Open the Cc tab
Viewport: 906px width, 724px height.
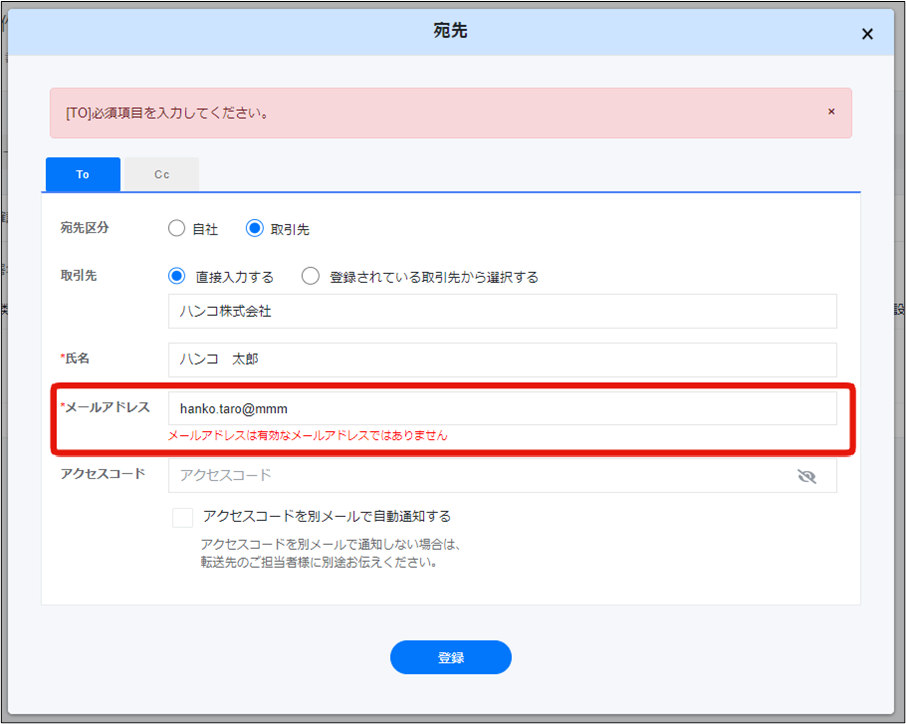(x=161, y=174)
